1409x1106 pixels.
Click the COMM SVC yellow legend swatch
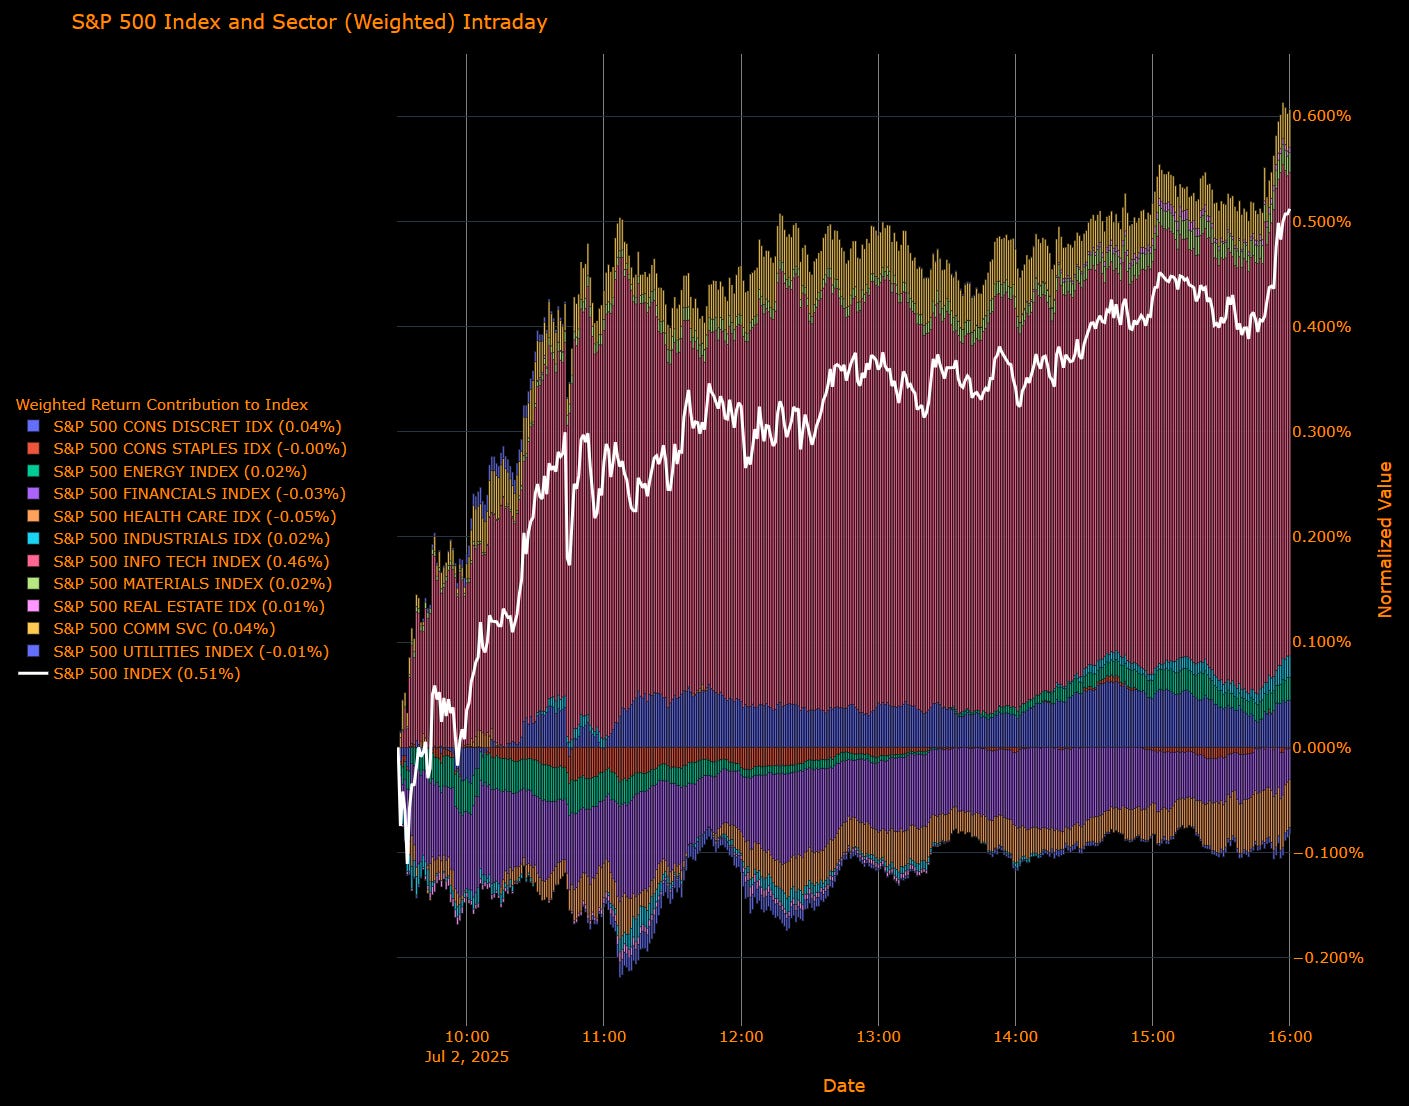point(33,629)
